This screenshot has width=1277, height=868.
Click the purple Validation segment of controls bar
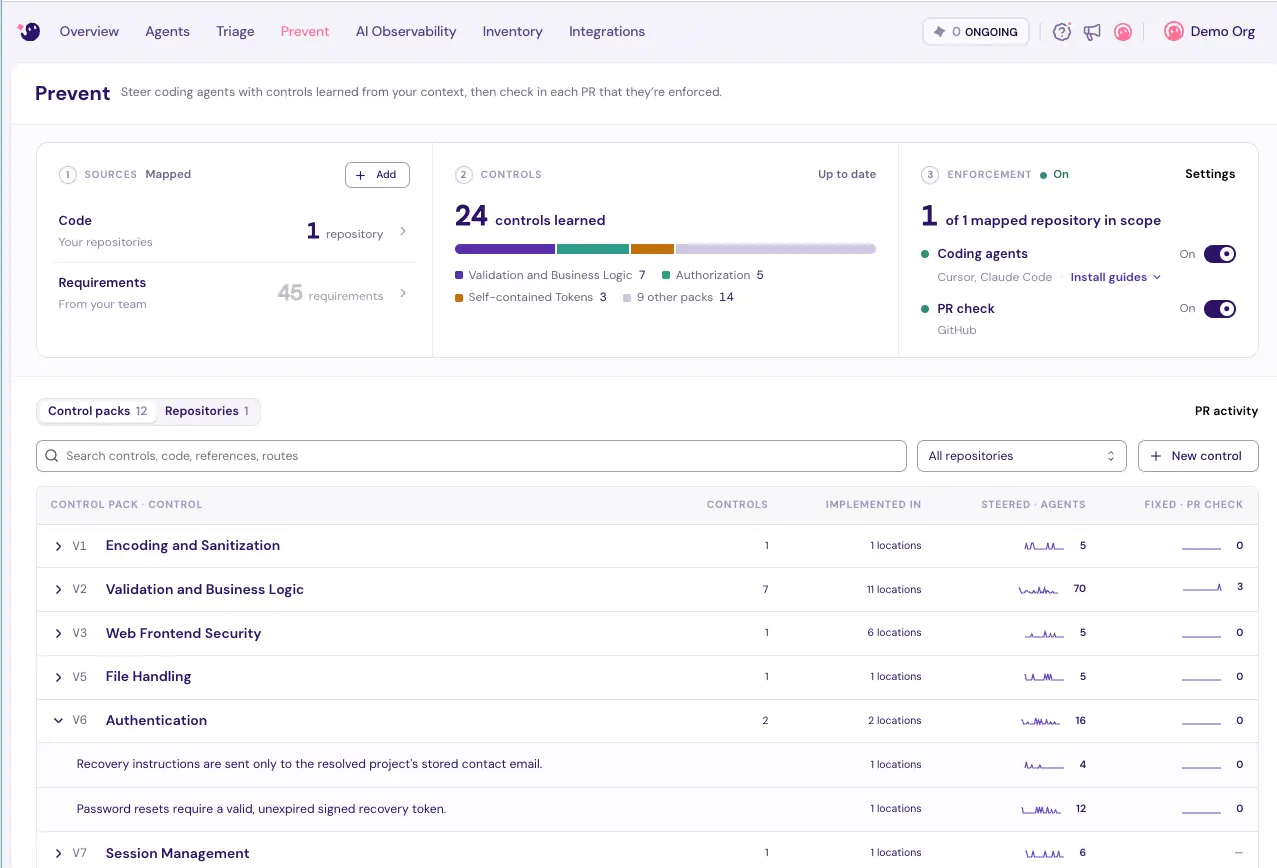pos(505,249)
